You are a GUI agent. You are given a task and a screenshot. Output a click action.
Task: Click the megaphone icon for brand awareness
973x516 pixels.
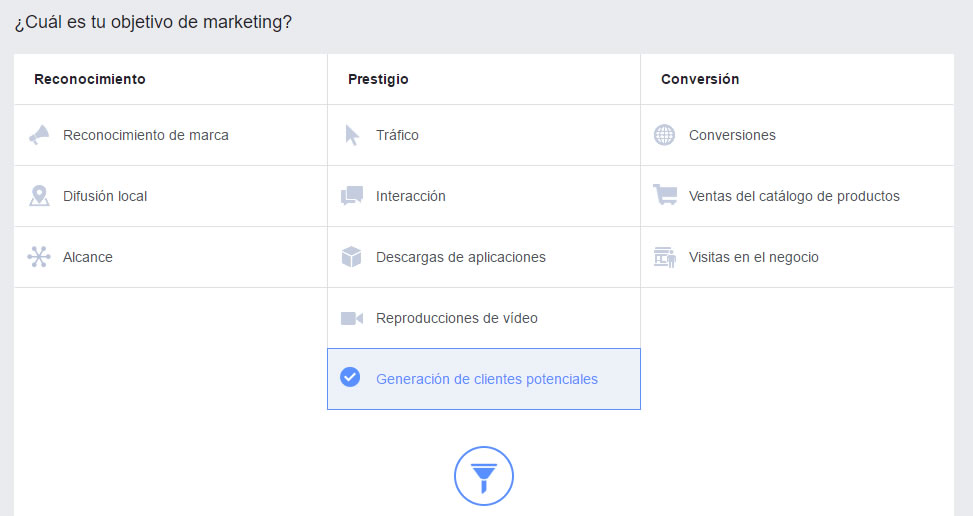click(39, 135)
